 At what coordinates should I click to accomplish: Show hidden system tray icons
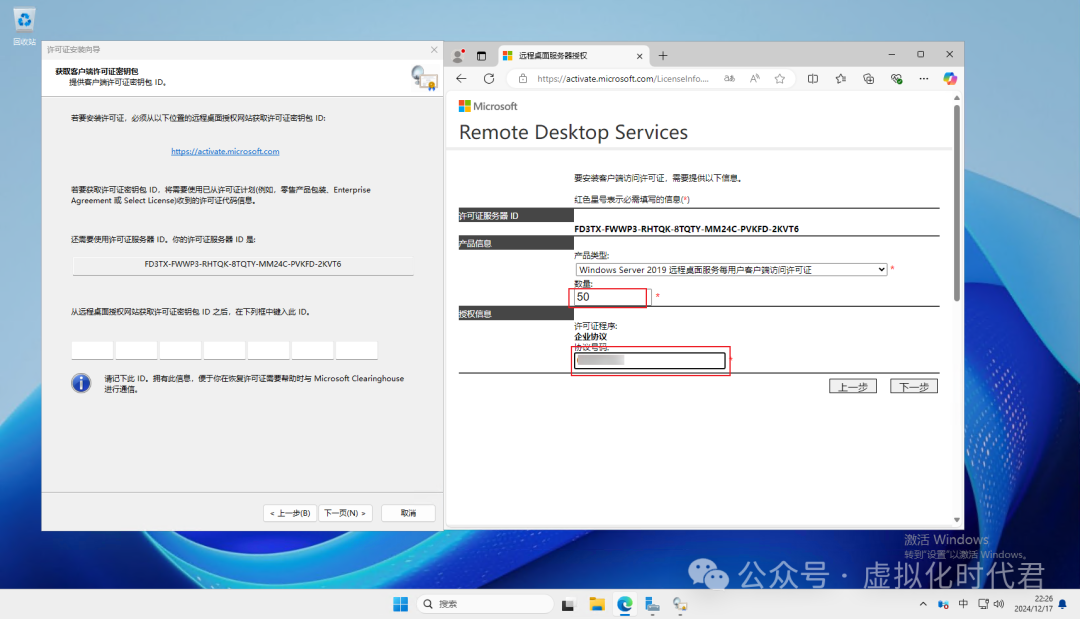[x=923, y=604]
